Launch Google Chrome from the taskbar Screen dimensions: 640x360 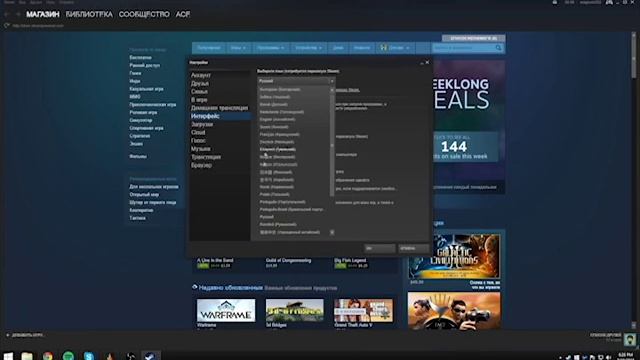tap(48, 356)
